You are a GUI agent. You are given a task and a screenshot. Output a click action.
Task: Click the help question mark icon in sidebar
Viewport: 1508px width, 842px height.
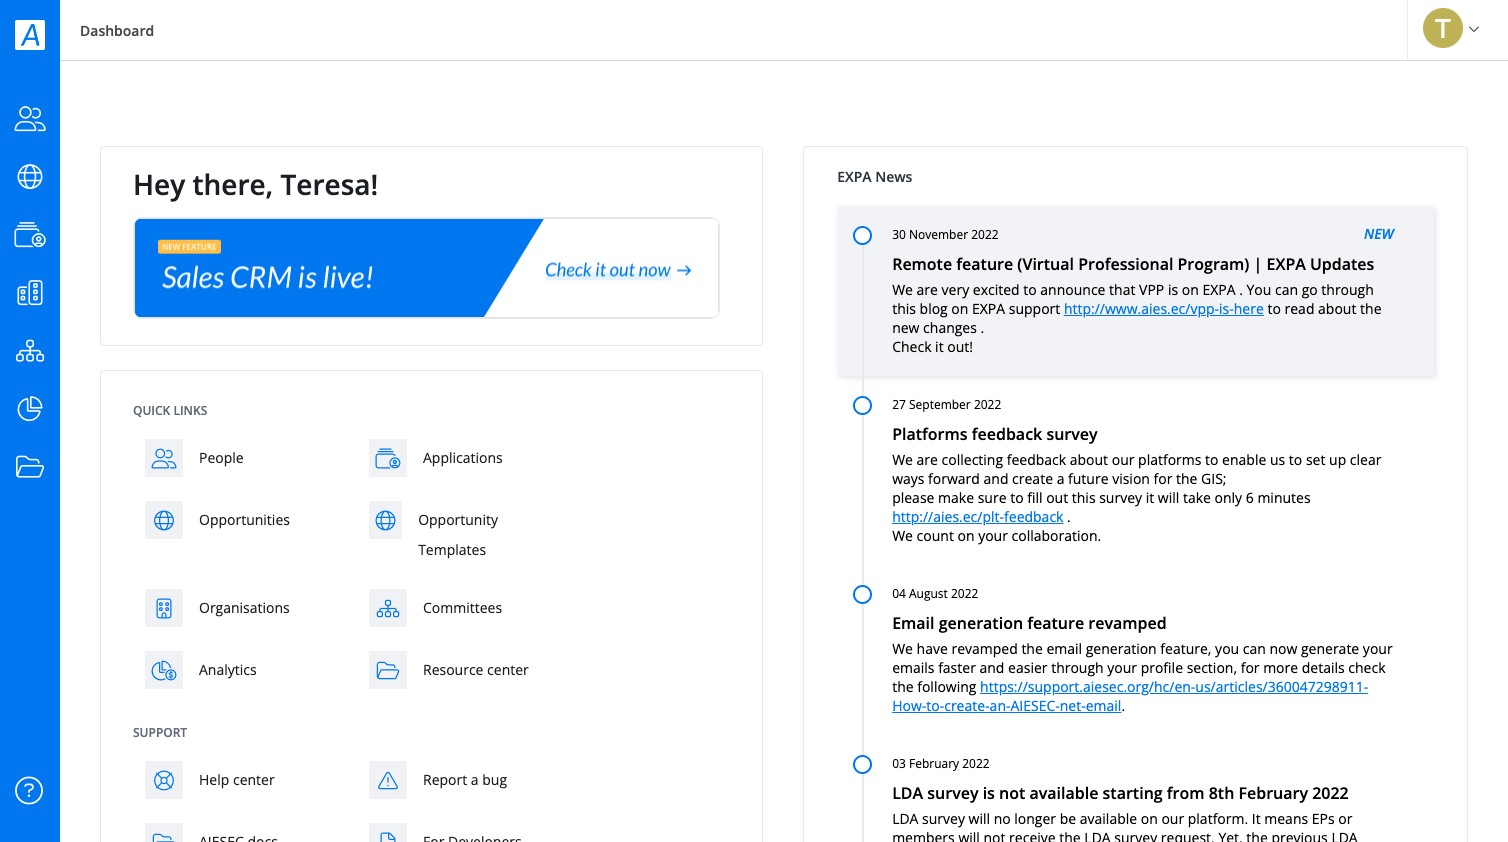pos(29,791)
